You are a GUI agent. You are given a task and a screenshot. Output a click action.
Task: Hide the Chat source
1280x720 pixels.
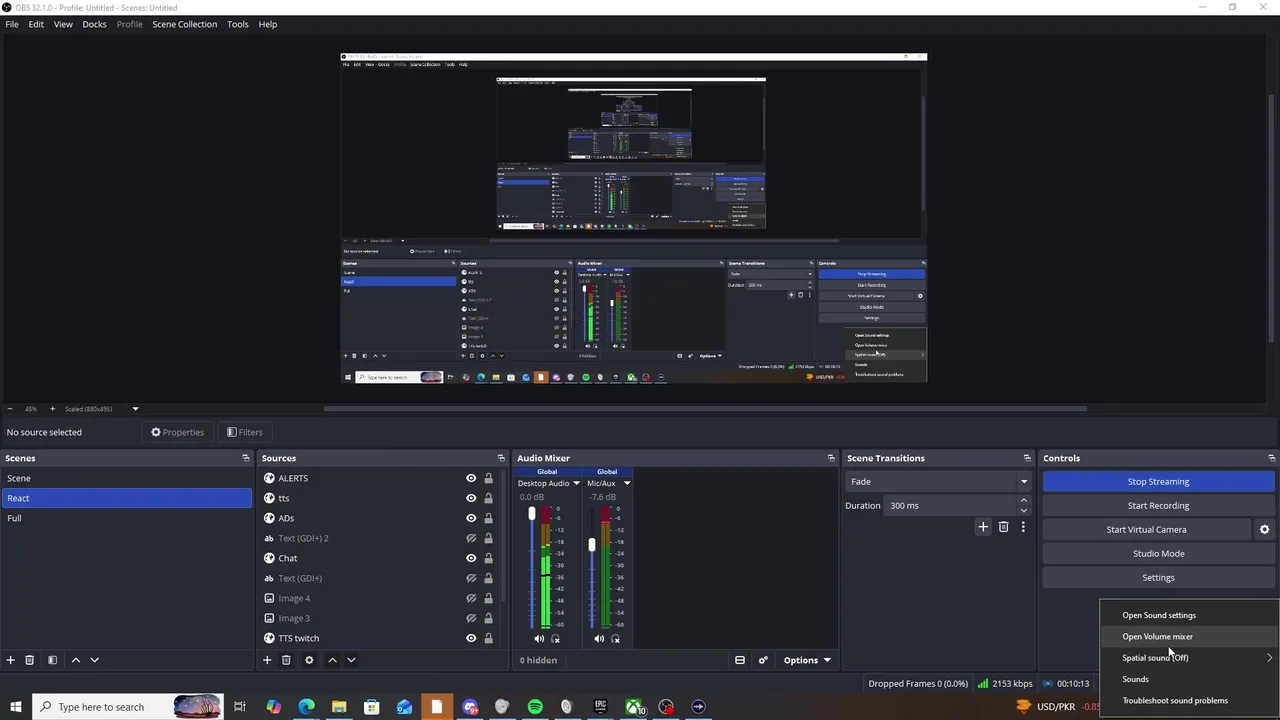[x=471, y=558]
